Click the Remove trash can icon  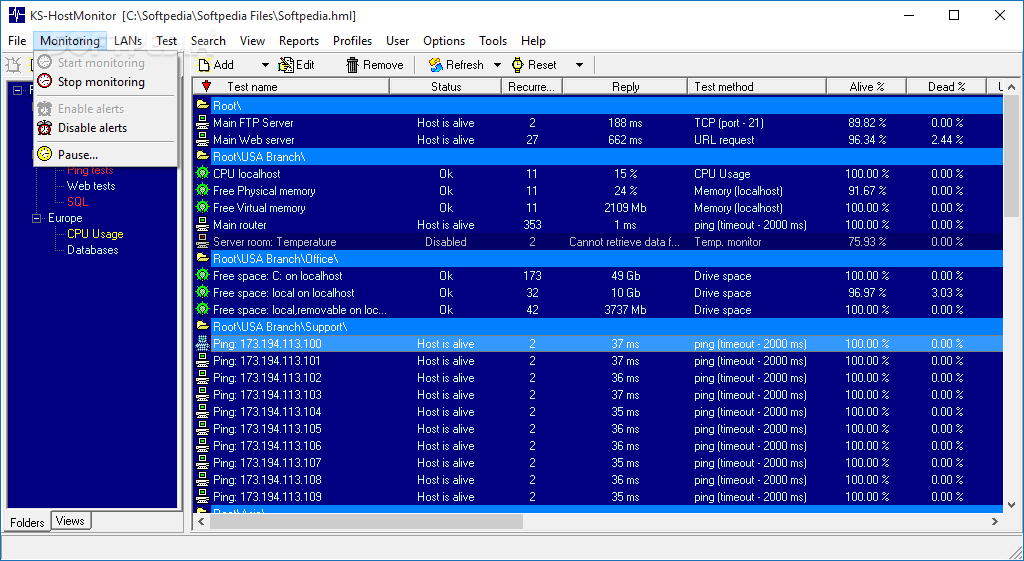click(x=353, y=65)
